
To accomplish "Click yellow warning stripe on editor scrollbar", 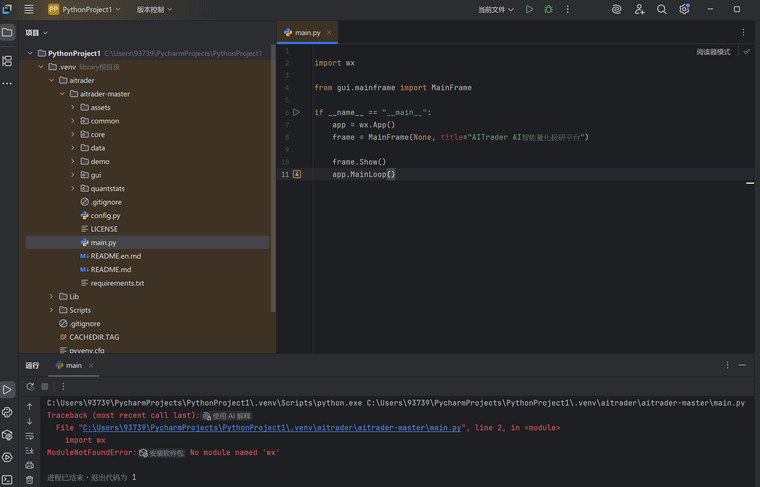I will pyautogui.click(x=750, y=183).
